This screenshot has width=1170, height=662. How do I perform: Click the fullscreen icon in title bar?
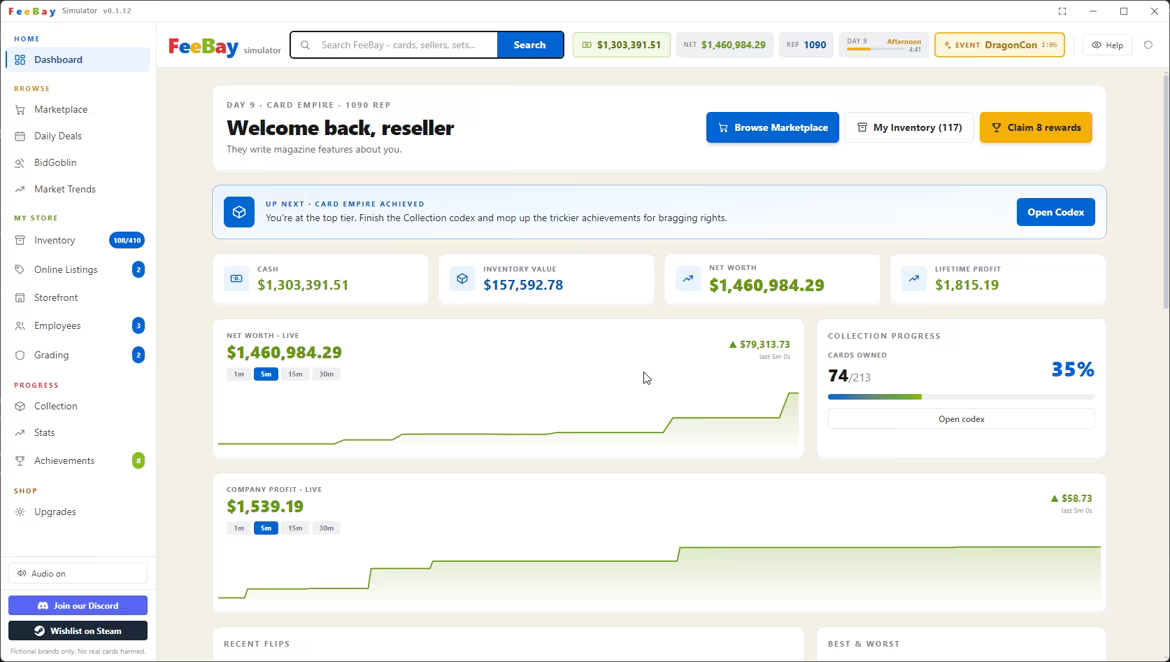coord(1063,11)
